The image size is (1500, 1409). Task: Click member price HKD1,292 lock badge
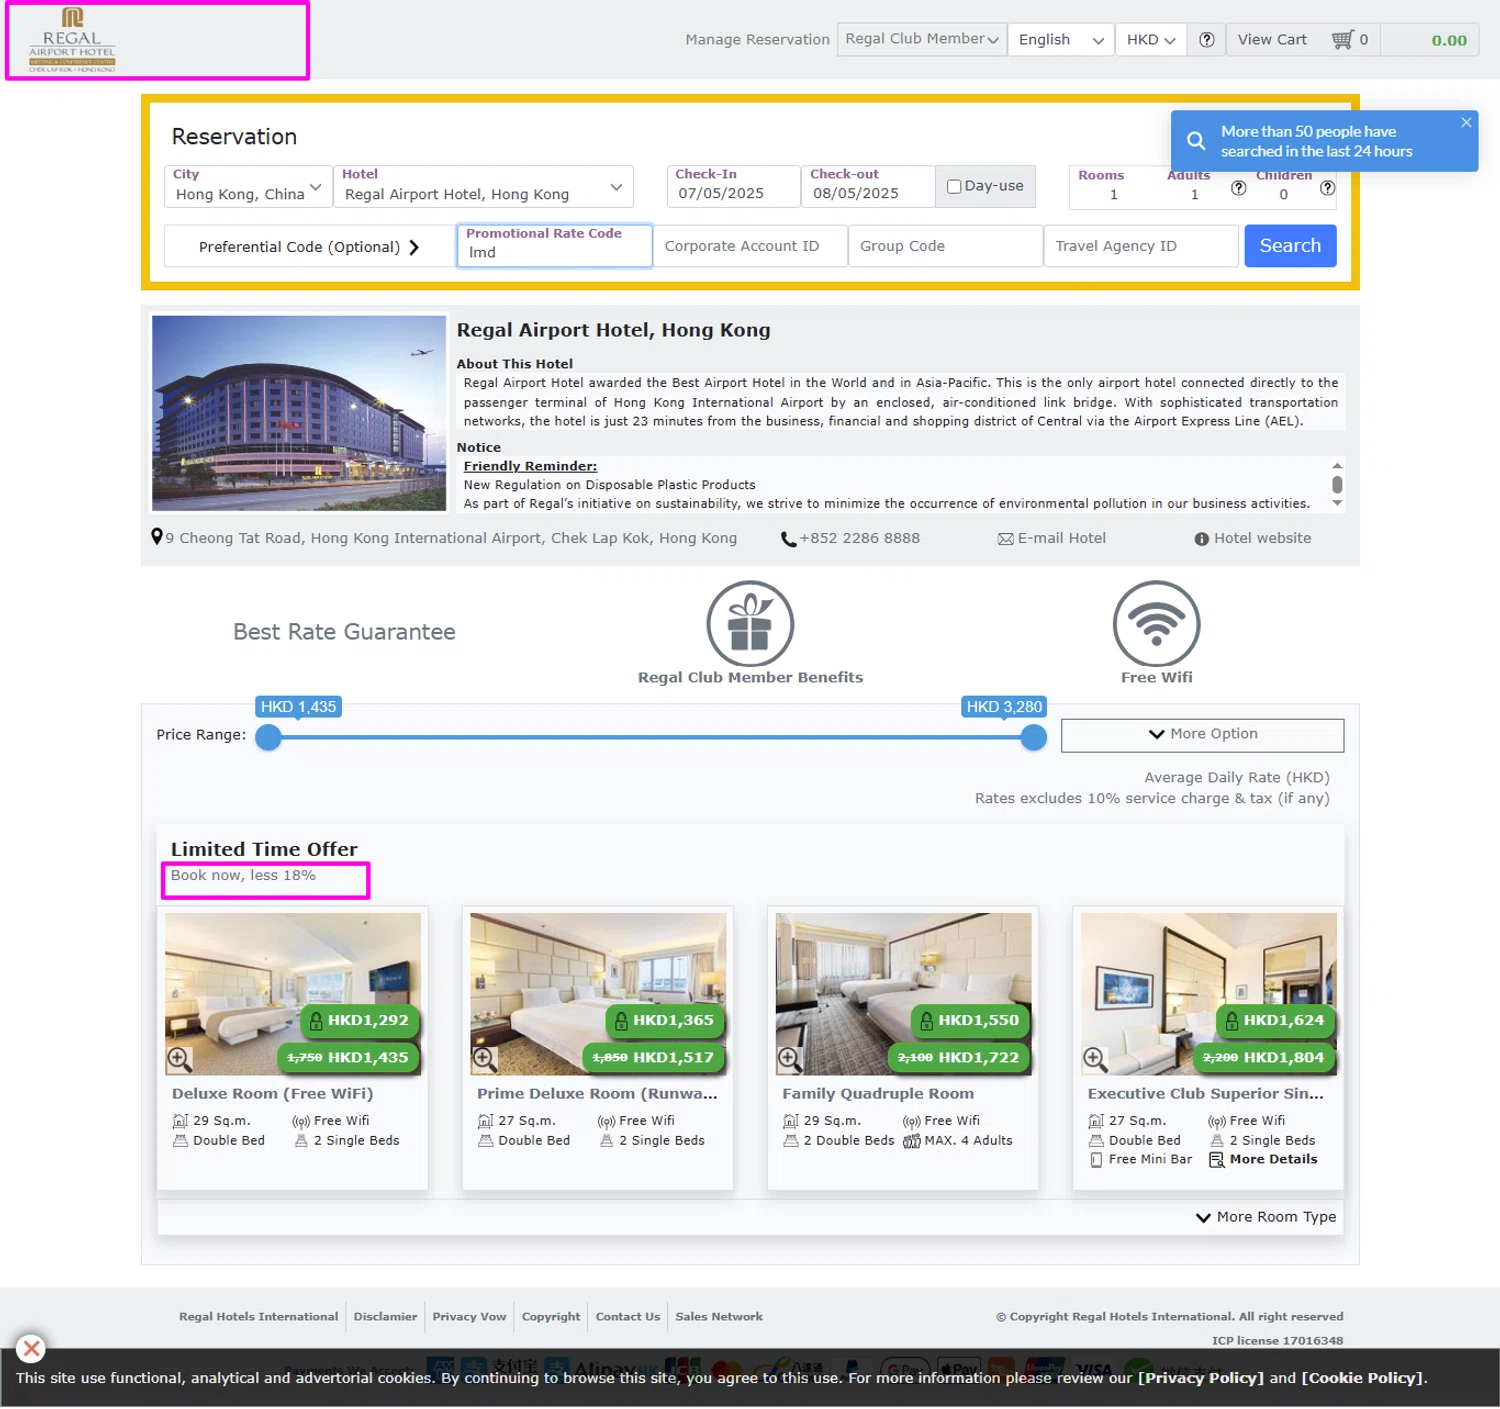pos(360,1021)
